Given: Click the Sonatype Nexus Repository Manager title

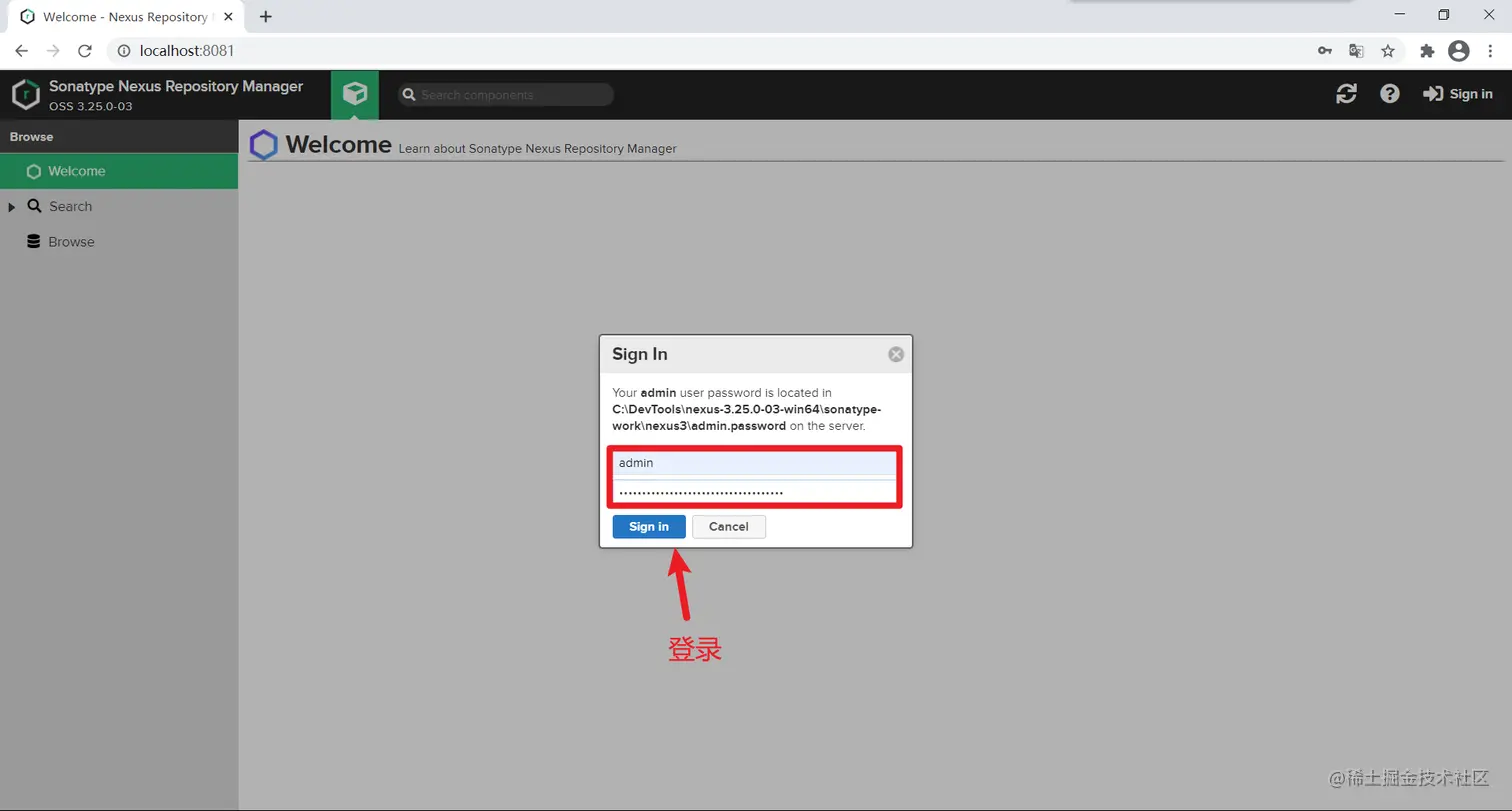Looking at the screenshot, I should click(x=176, y=86).
